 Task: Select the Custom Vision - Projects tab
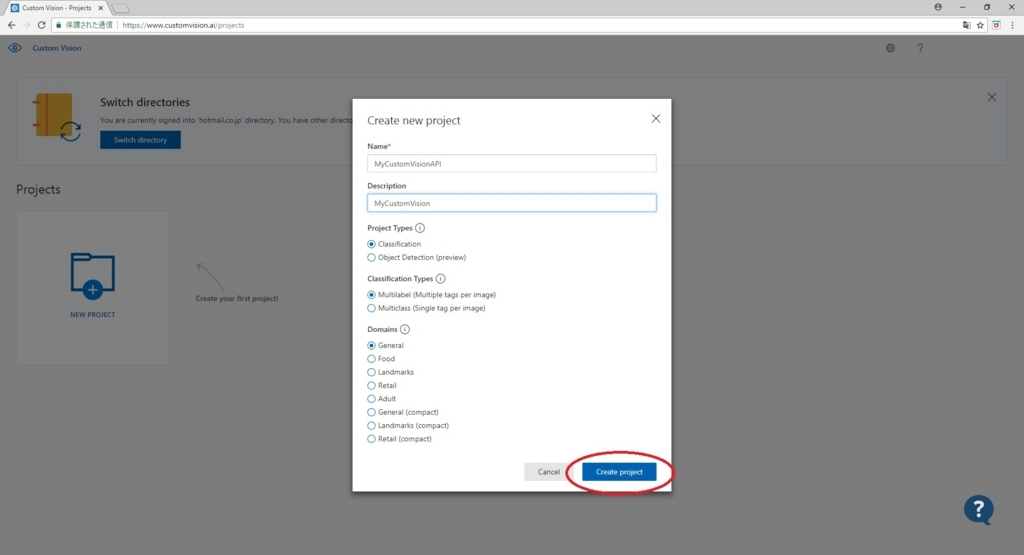(56, 8)
